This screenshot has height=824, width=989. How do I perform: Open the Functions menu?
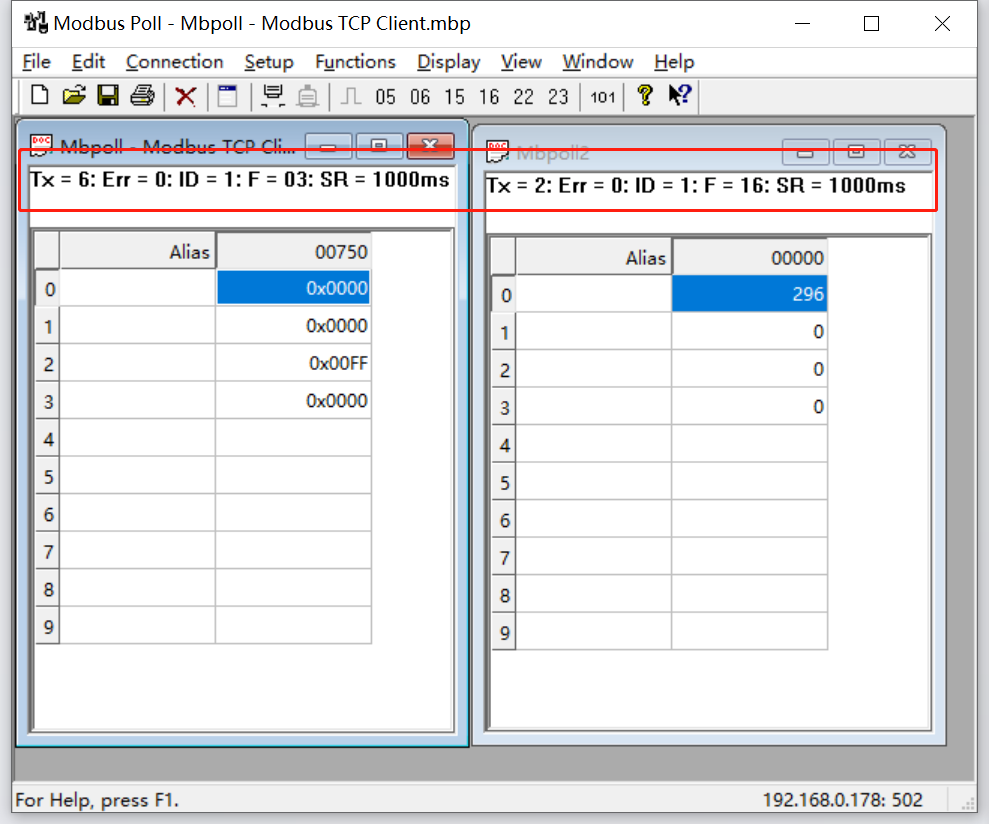tap(355, 62)
